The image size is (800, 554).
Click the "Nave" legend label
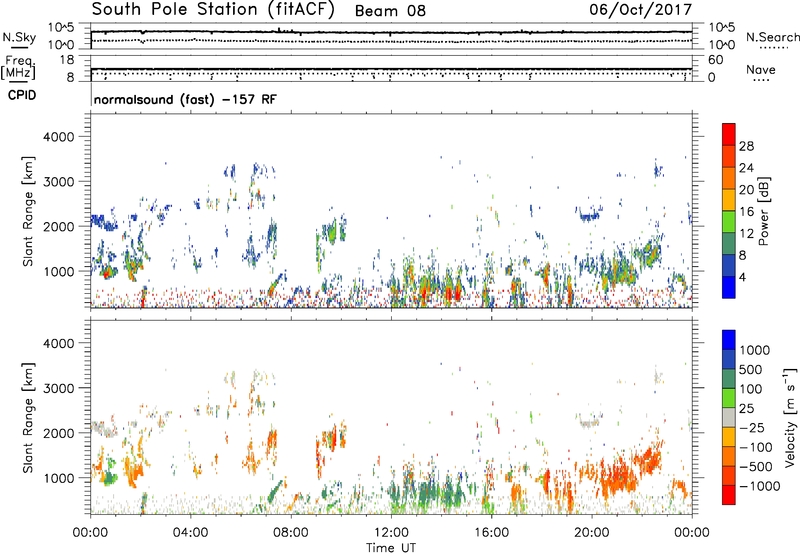click(x=761, y=69)
